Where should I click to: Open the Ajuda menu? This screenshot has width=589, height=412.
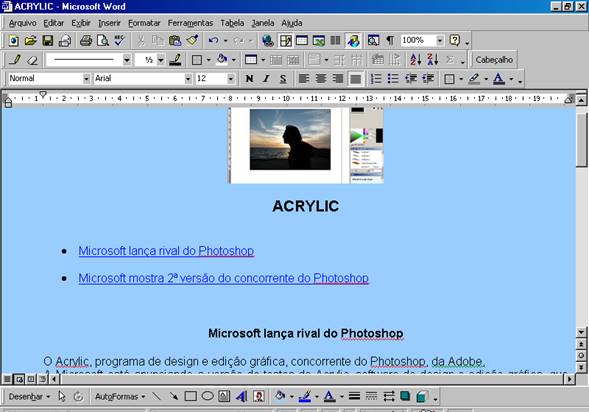point(292,23)
